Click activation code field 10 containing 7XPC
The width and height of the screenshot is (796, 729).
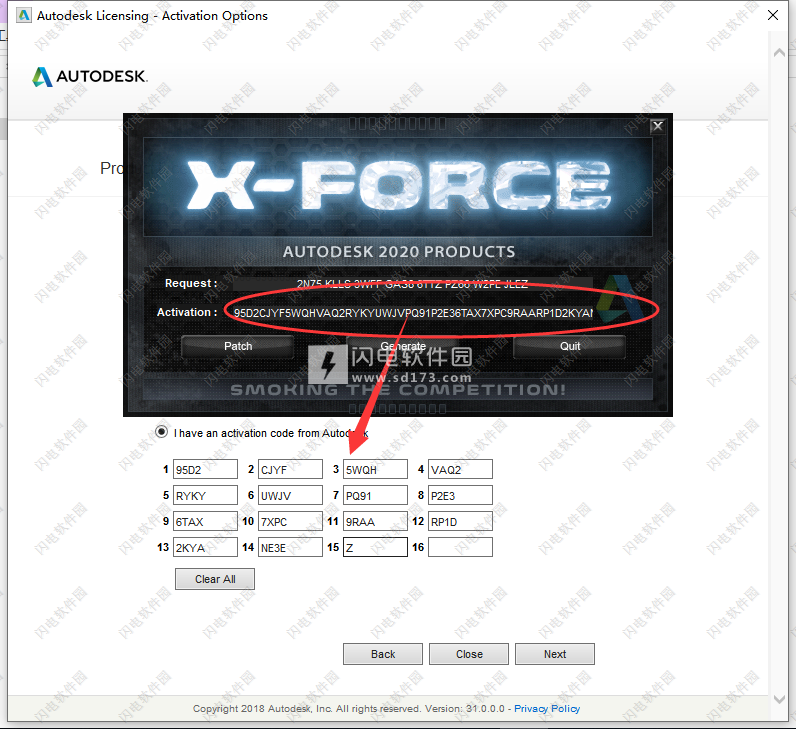290,521
